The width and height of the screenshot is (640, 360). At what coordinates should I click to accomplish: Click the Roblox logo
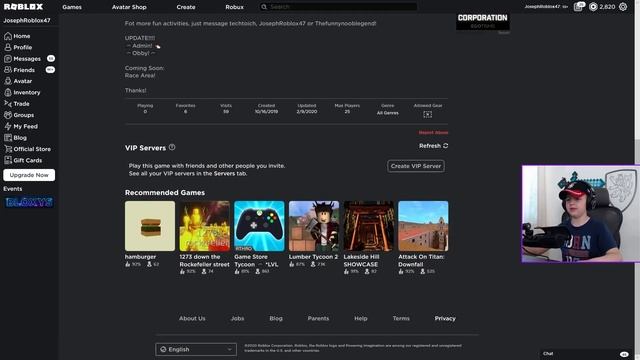pos(23,7)
